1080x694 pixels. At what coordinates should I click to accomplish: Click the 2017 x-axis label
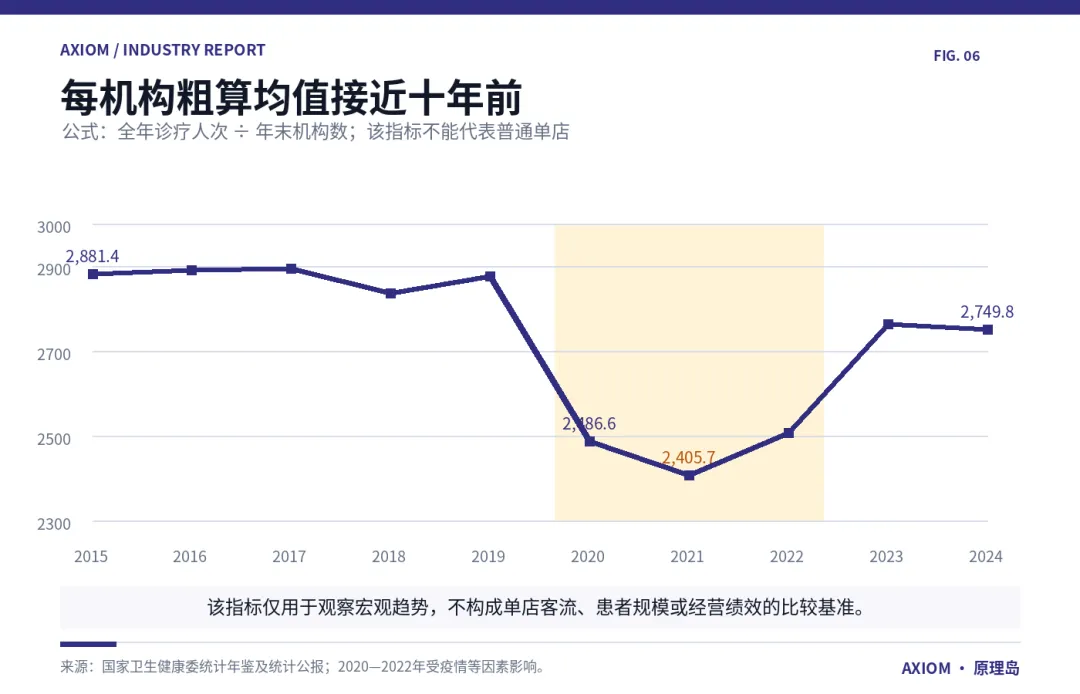pyautogui.click(x=289, y=556)
